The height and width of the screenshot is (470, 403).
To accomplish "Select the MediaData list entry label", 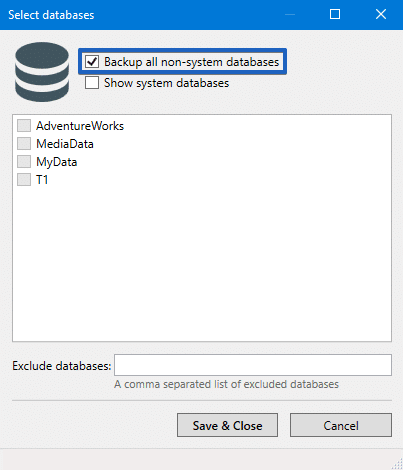I will click(65, 144).
